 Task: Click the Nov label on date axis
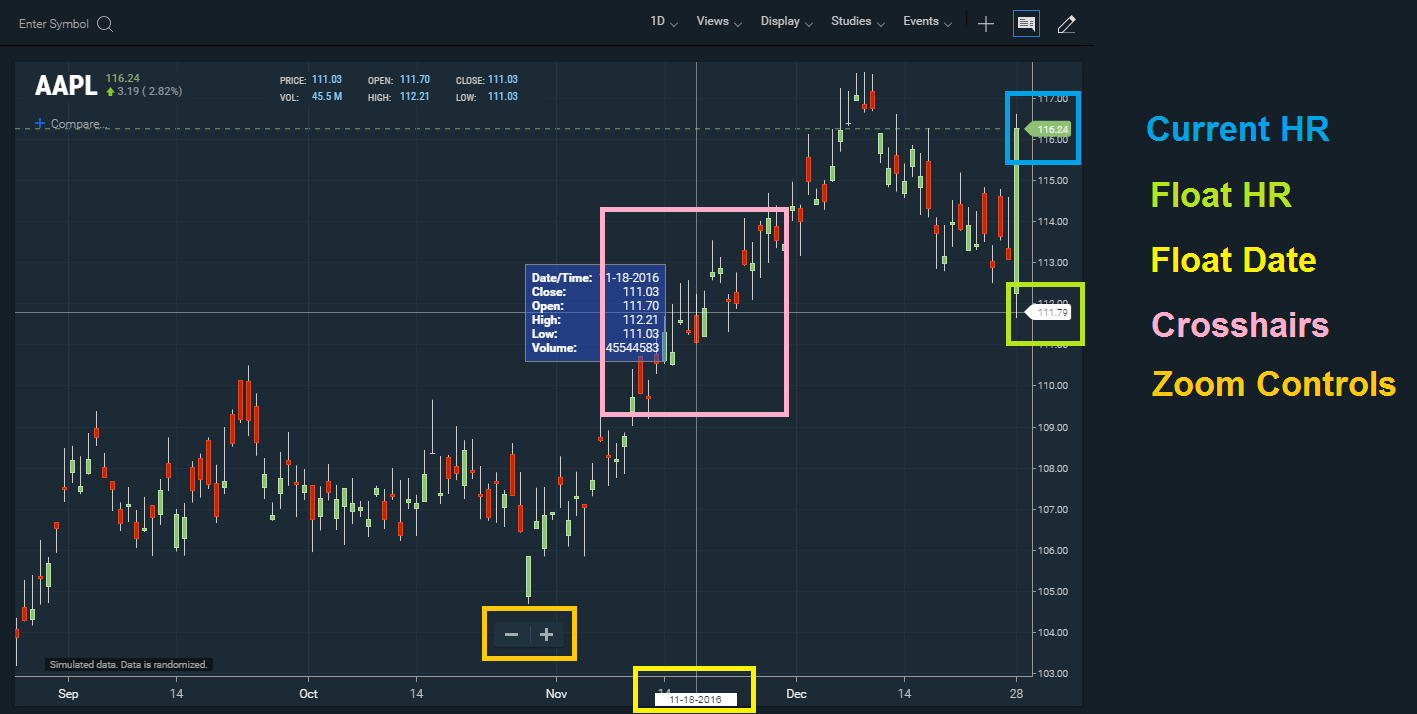point(556,693)
